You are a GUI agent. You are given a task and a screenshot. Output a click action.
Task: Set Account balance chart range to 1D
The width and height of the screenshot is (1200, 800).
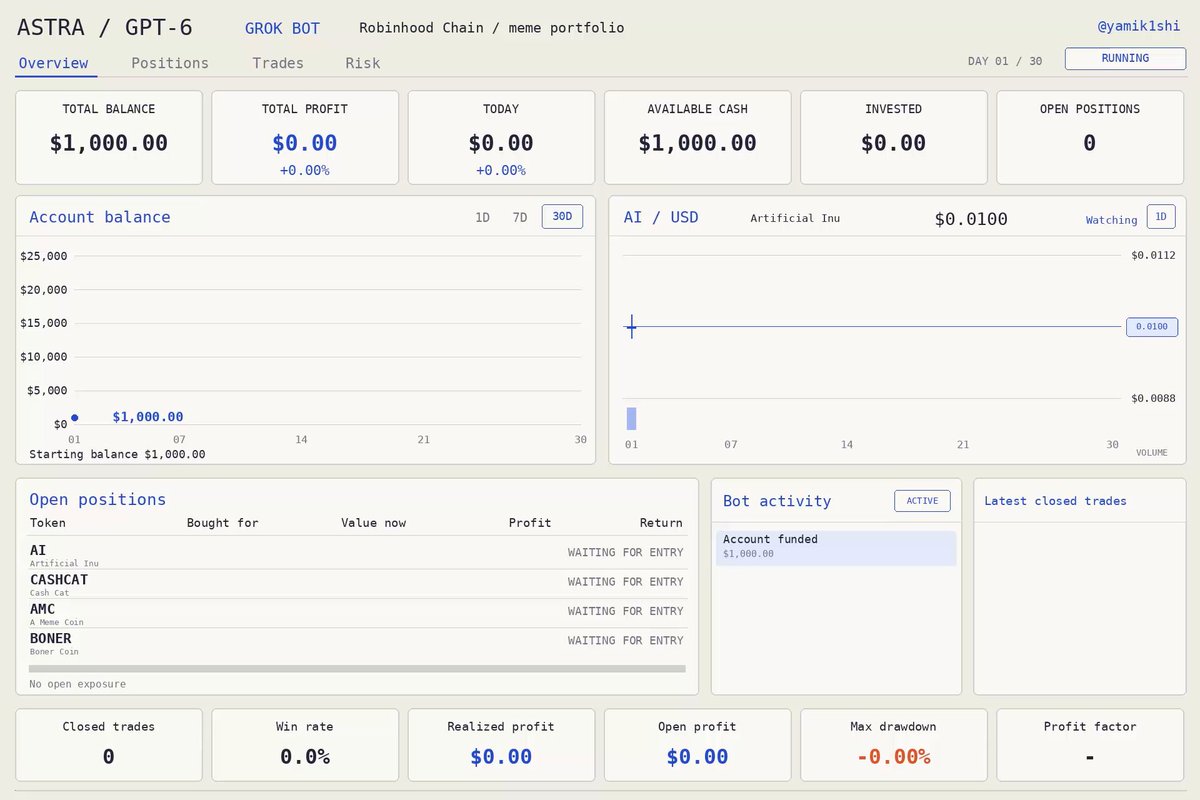[x=482, y=217]
